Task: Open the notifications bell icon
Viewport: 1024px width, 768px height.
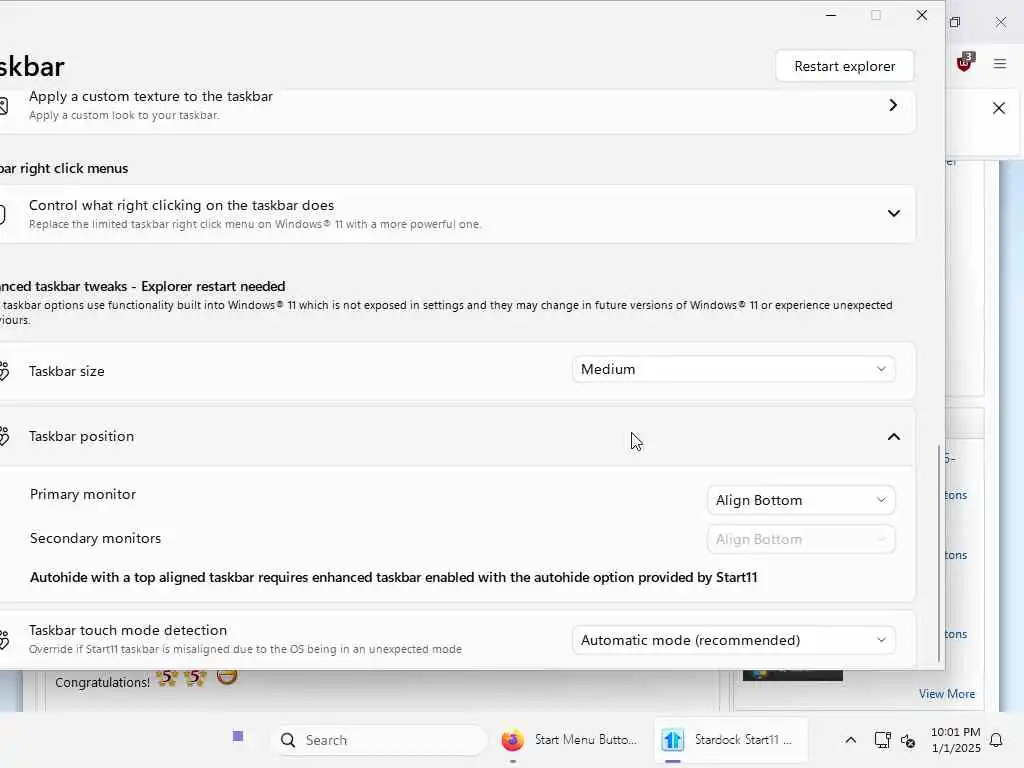Action: click(x=997, y=740)
